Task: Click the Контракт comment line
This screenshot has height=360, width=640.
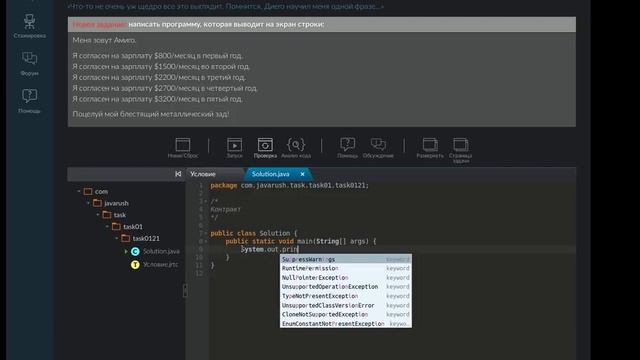Action: 225,209
